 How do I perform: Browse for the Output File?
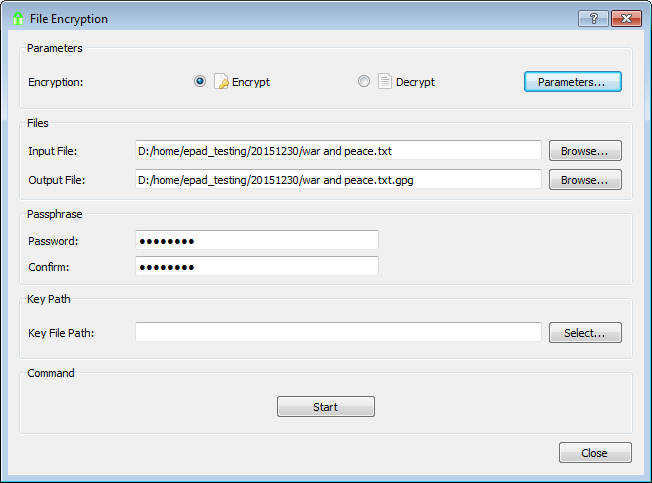point(585,180)
